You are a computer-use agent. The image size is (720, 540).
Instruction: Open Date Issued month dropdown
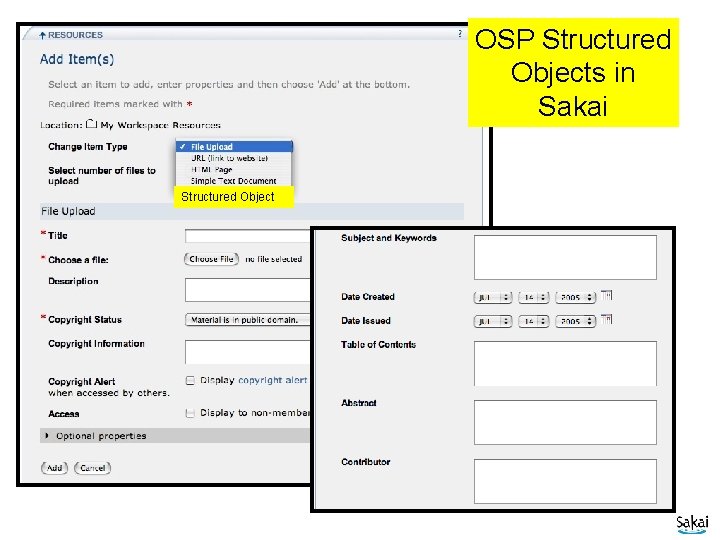493,321
